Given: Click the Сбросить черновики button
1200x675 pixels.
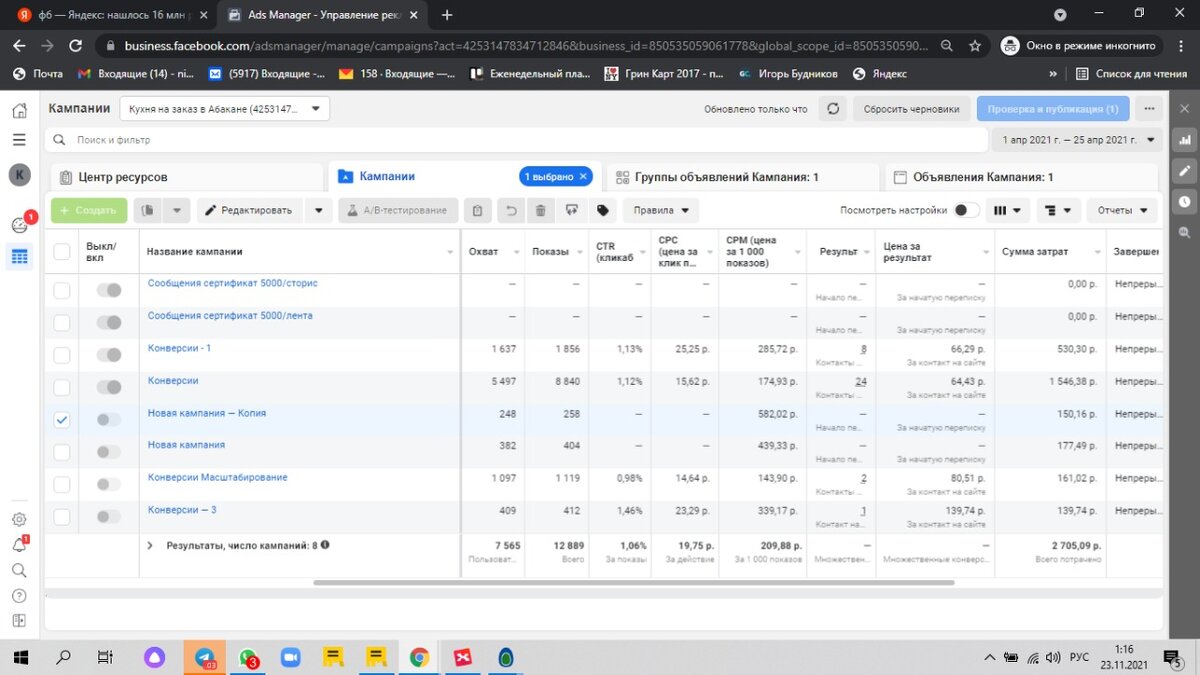Looking at the screenshot, I should coord(911,109).
